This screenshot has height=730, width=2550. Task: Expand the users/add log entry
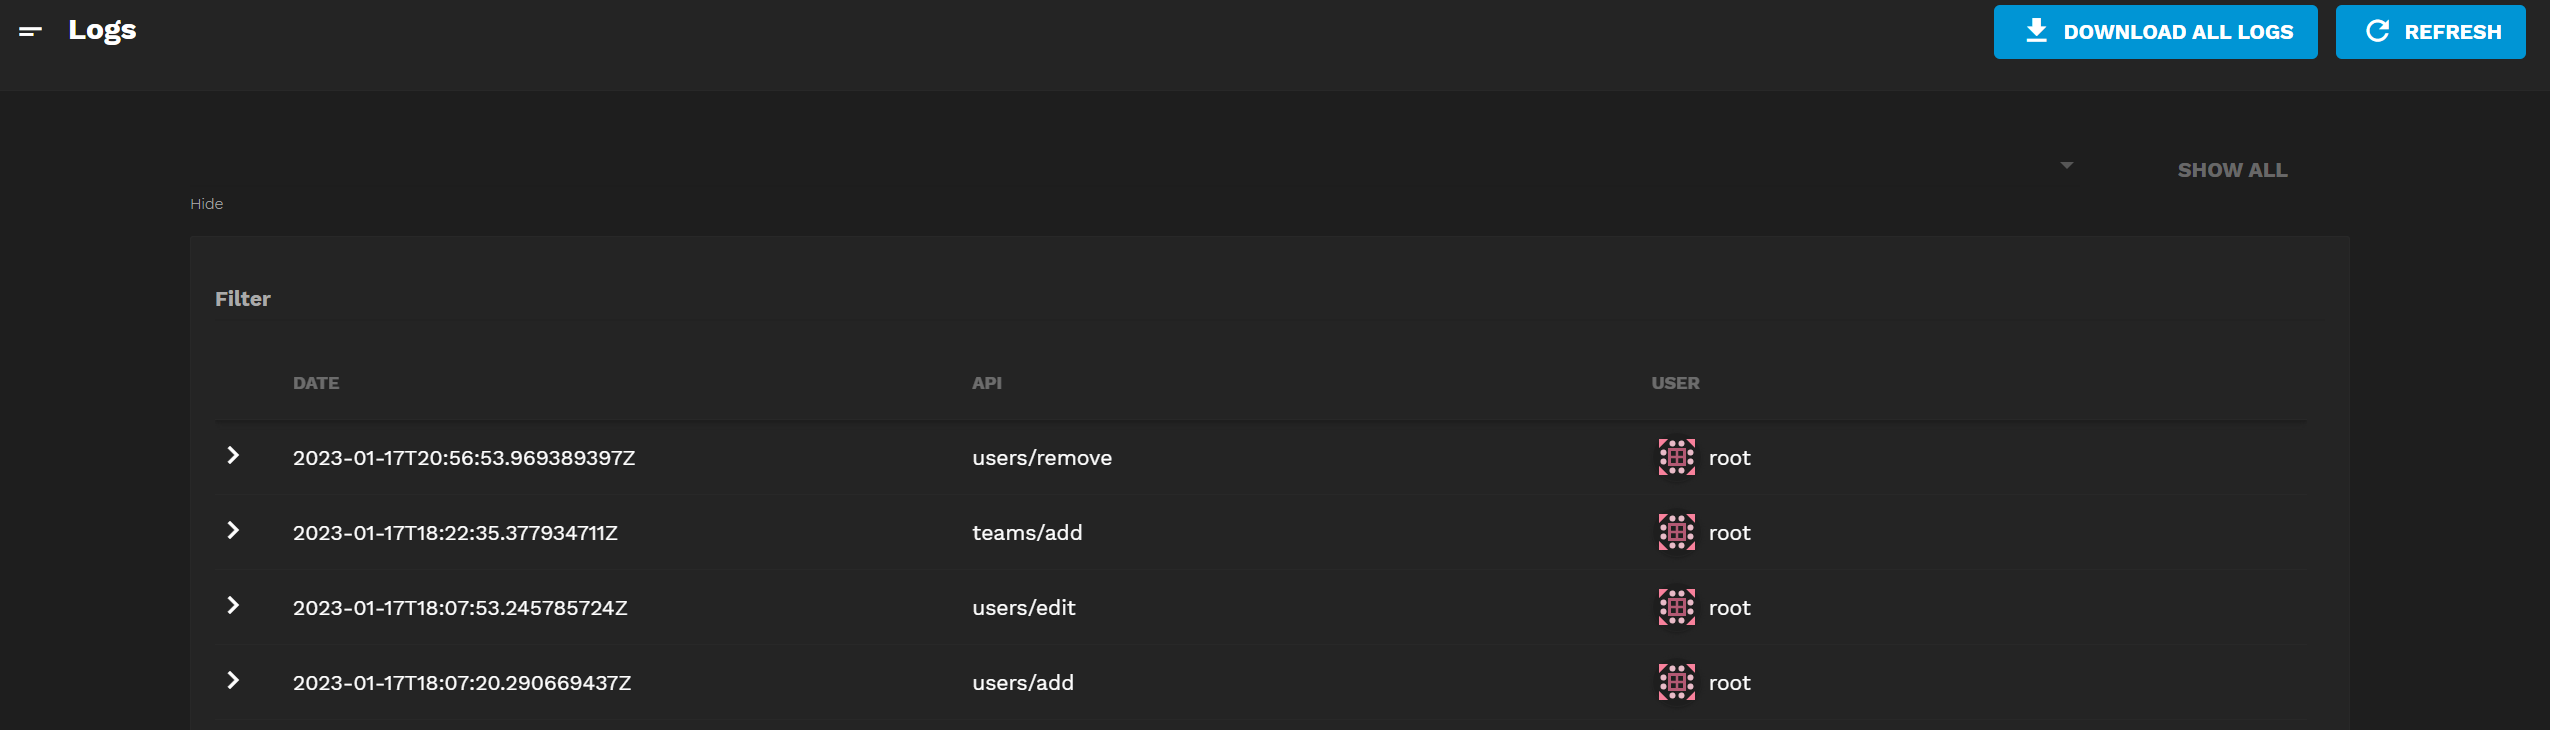[x=234, y=681]
